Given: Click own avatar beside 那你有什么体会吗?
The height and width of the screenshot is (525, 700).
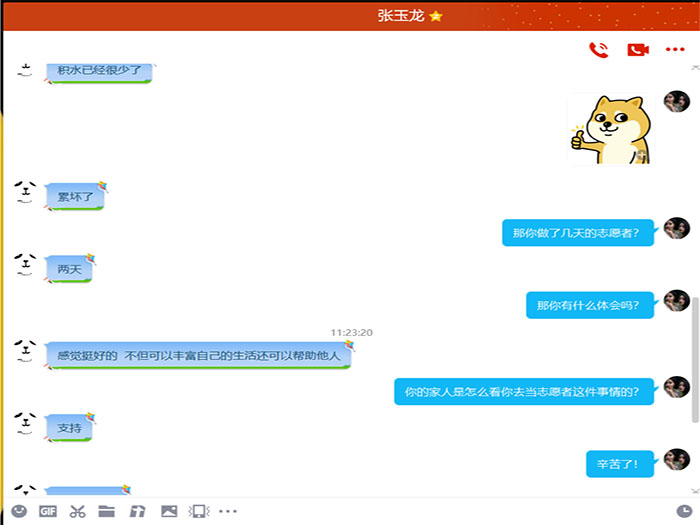Looking at the screenshot, I should tap(677, 300).
